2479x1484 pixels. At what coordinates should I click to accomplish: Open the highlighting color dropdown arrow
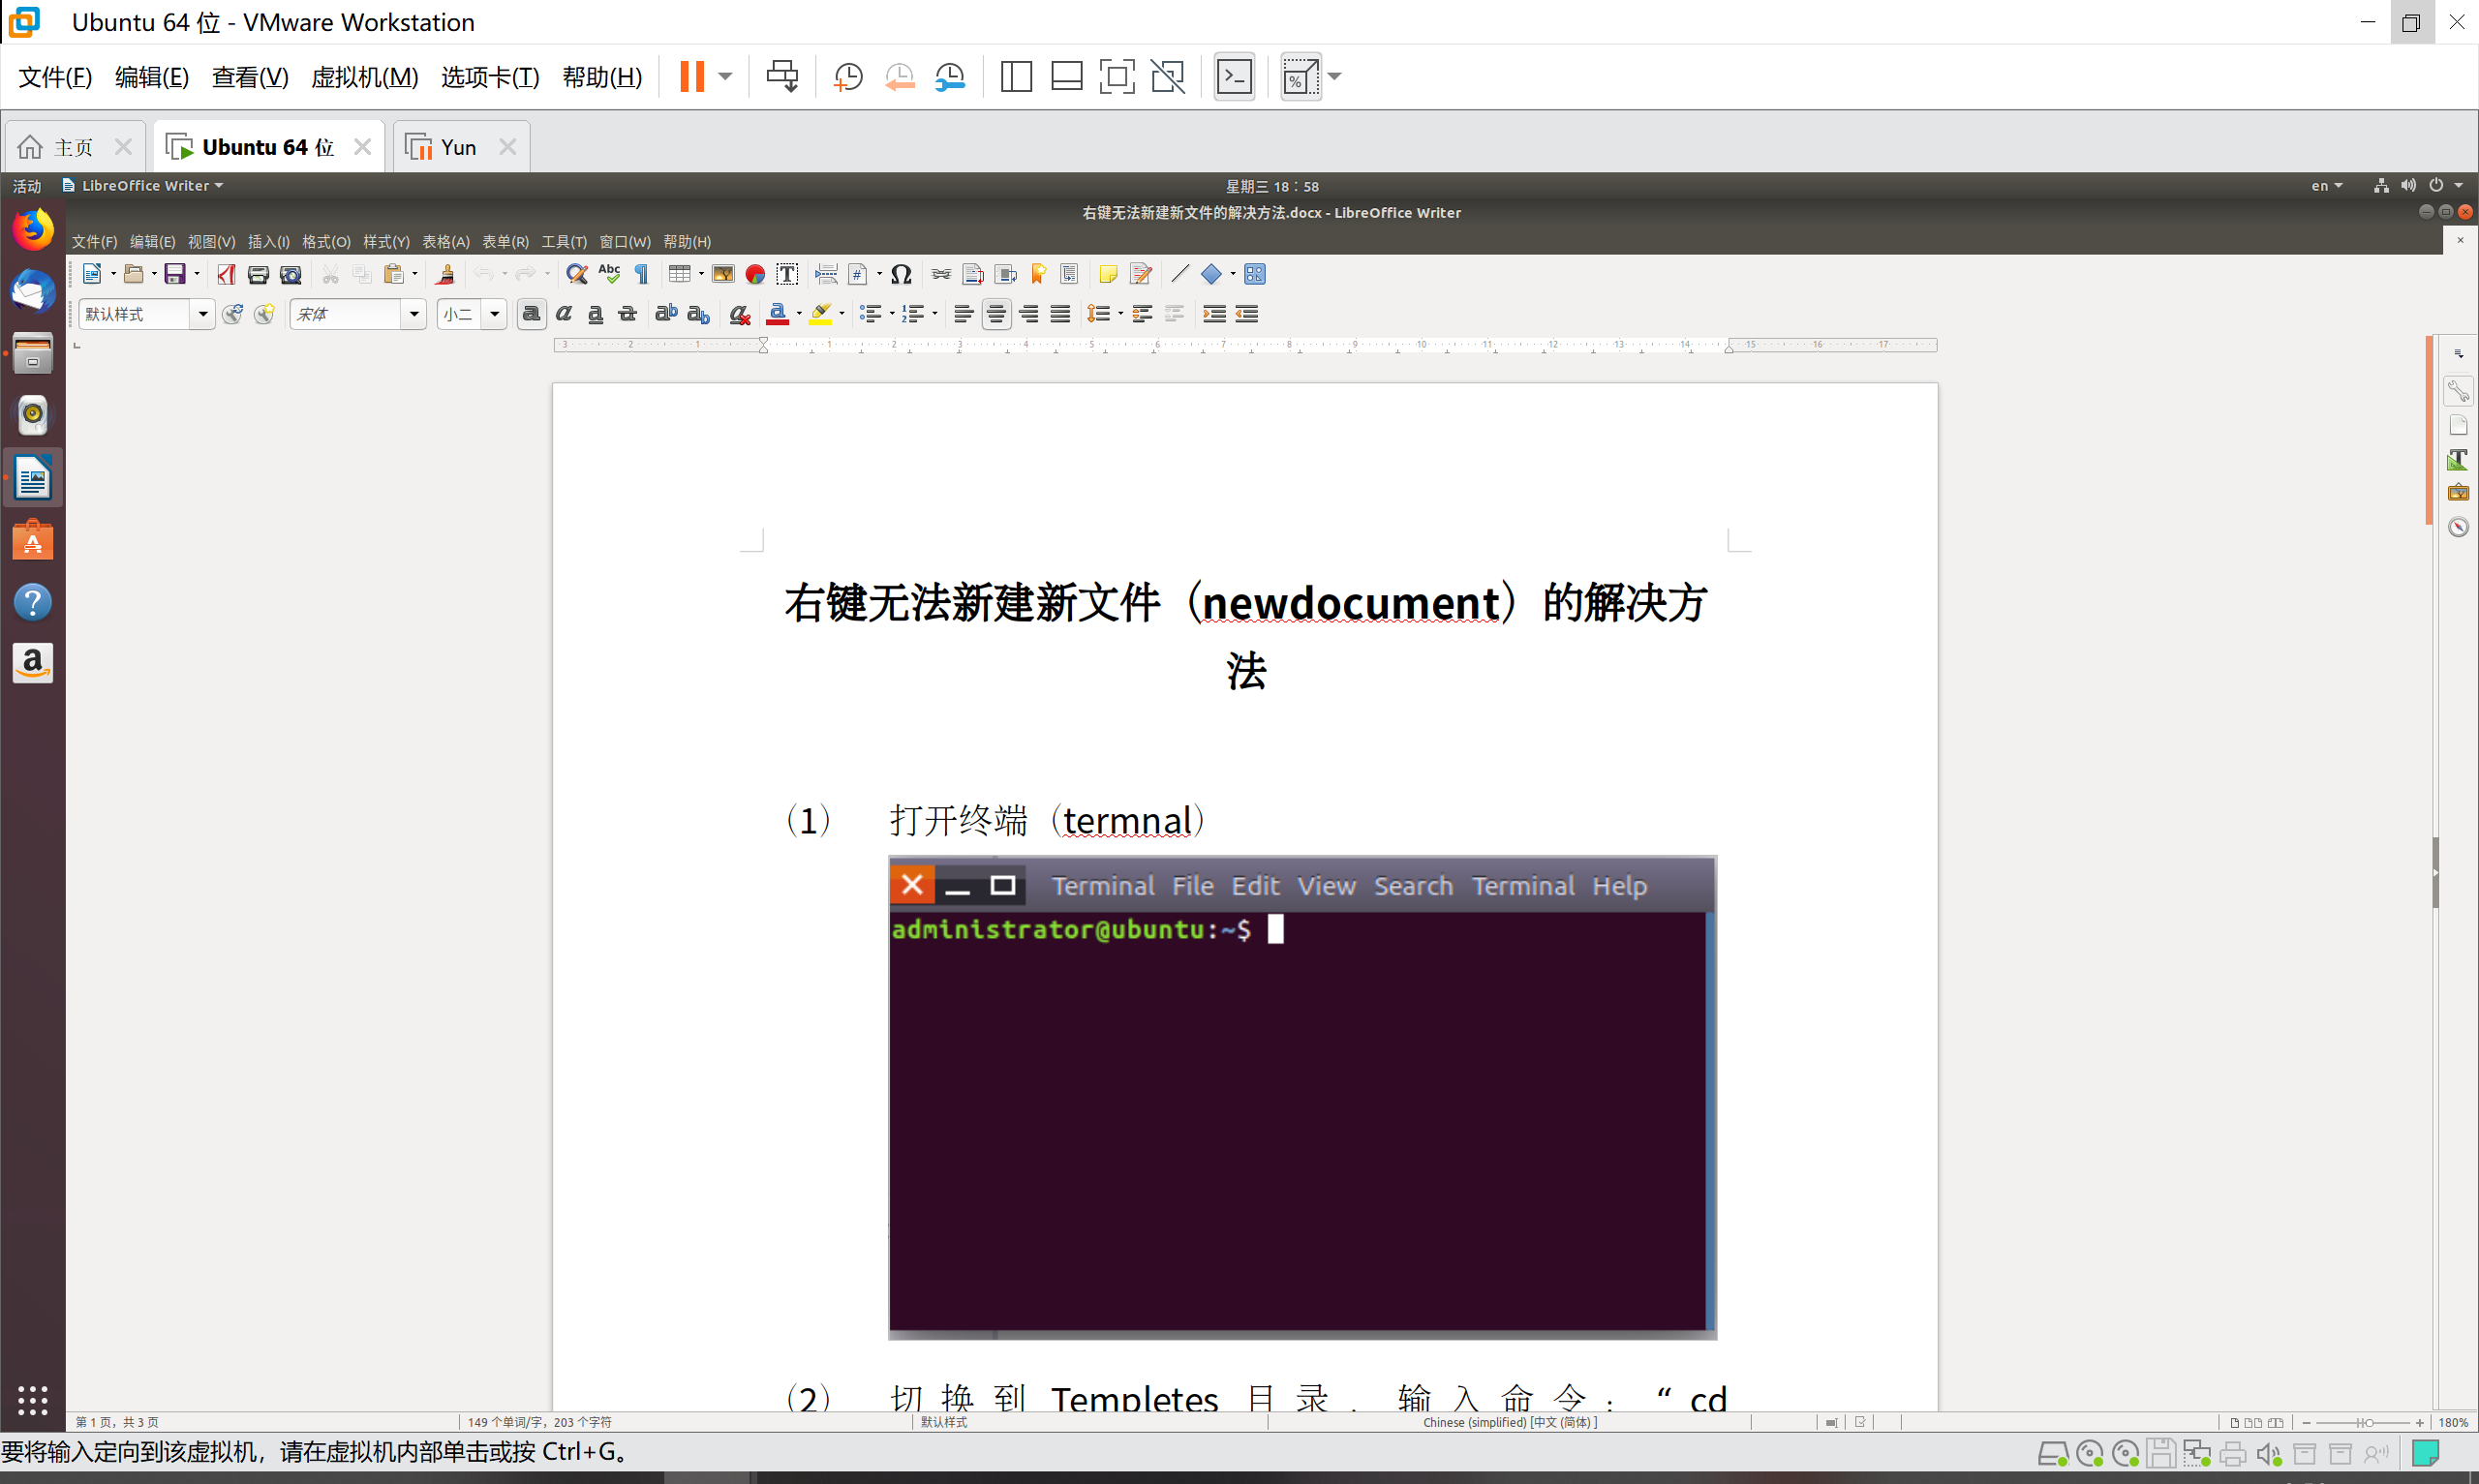[x=842, y=315]
